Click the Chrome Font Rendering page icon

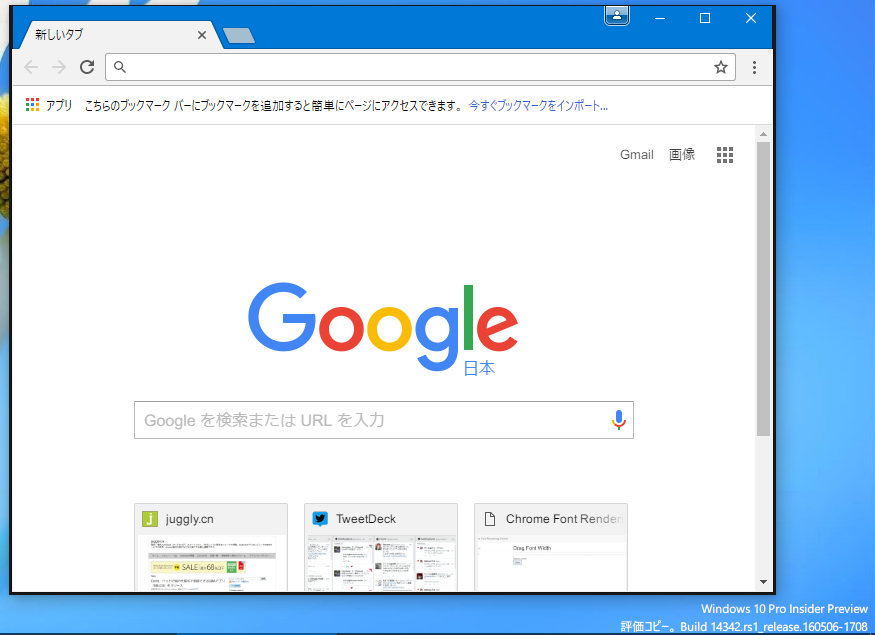pyautogui.click(x=490, y=519)
